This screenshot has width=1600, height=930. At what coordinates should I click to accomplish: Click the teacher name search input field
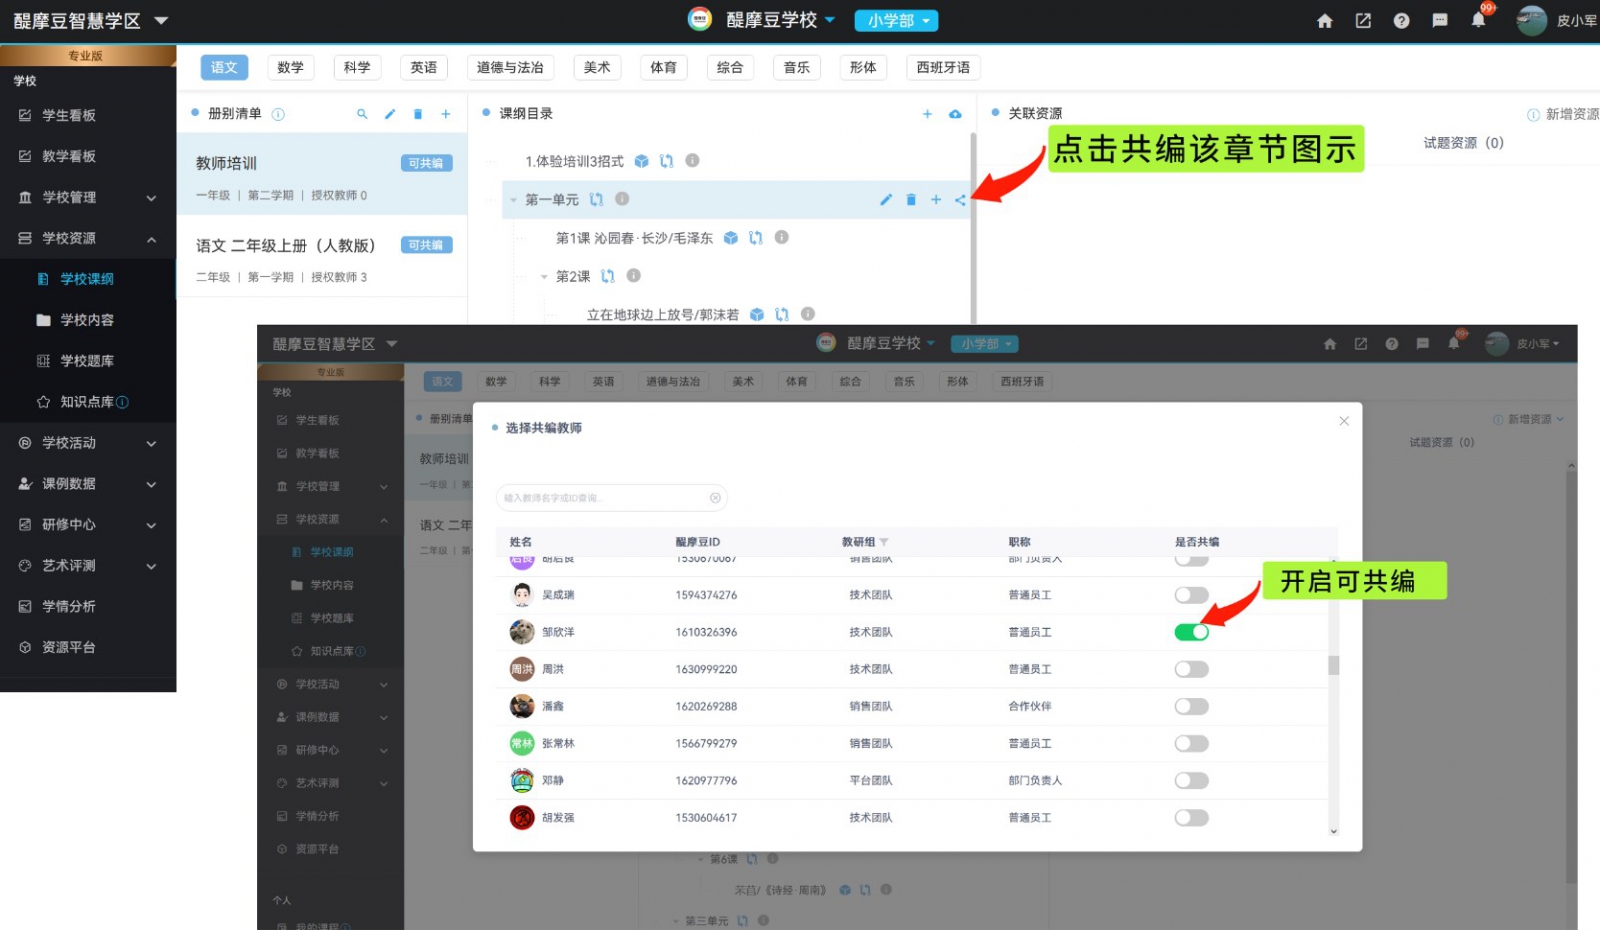(x=605, y=497)
